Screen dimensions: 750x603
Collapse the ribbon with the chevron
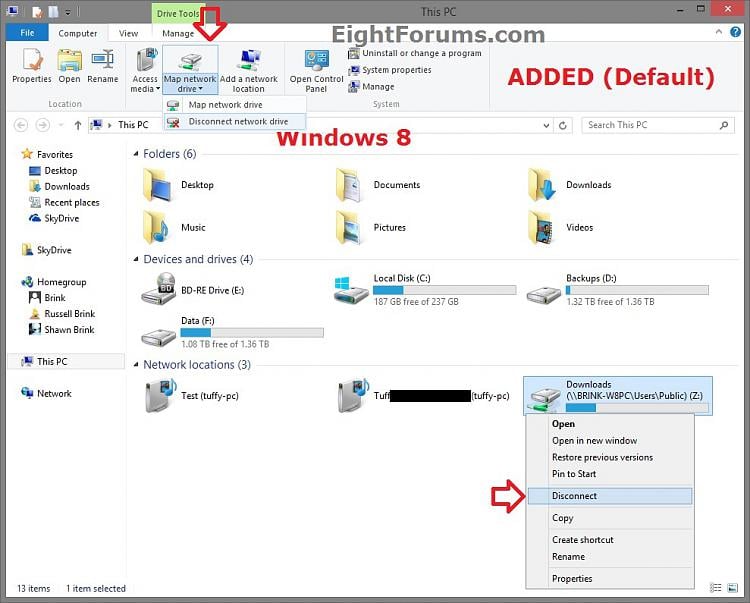pyautogui.click(x=718, y=32)
